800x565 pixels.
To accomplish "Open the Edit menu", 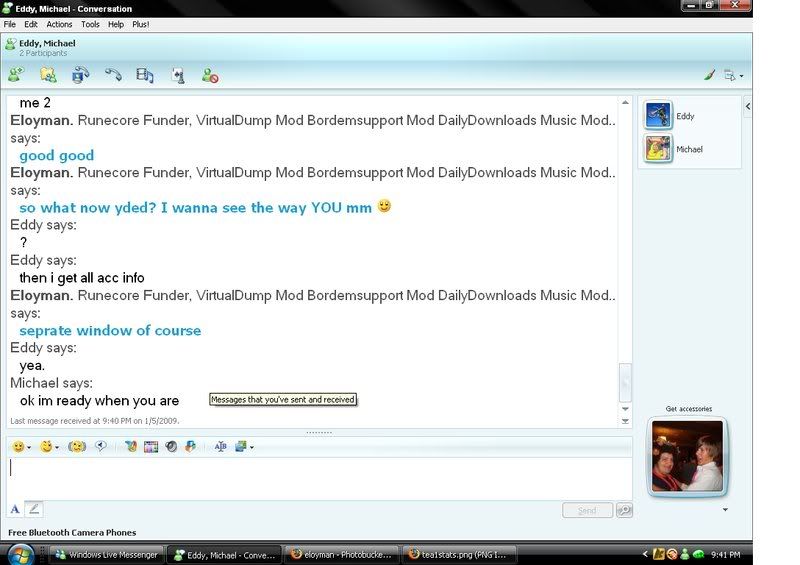I will coord(31,24).
